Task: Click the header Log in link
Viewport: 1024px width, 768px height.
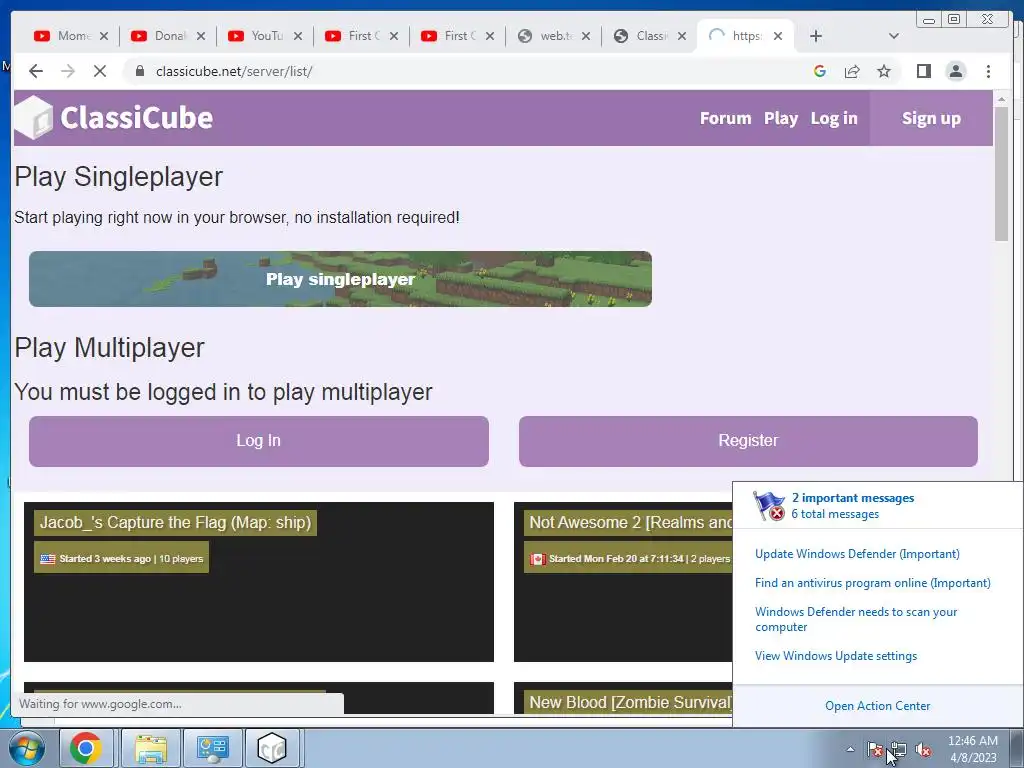Action: (834, 118)
